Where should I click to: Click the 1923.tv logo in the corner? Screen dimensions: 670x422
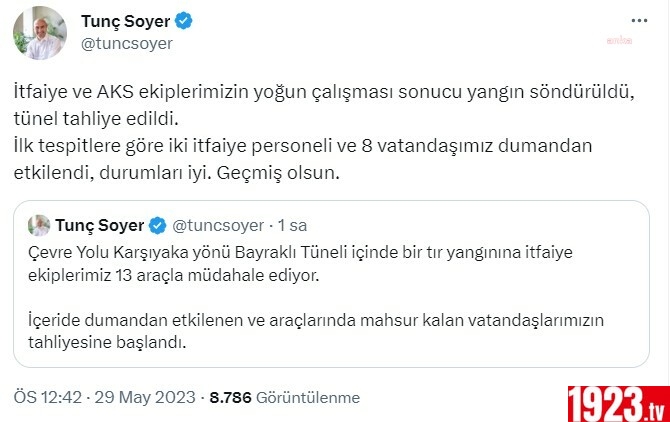[619, 404]
